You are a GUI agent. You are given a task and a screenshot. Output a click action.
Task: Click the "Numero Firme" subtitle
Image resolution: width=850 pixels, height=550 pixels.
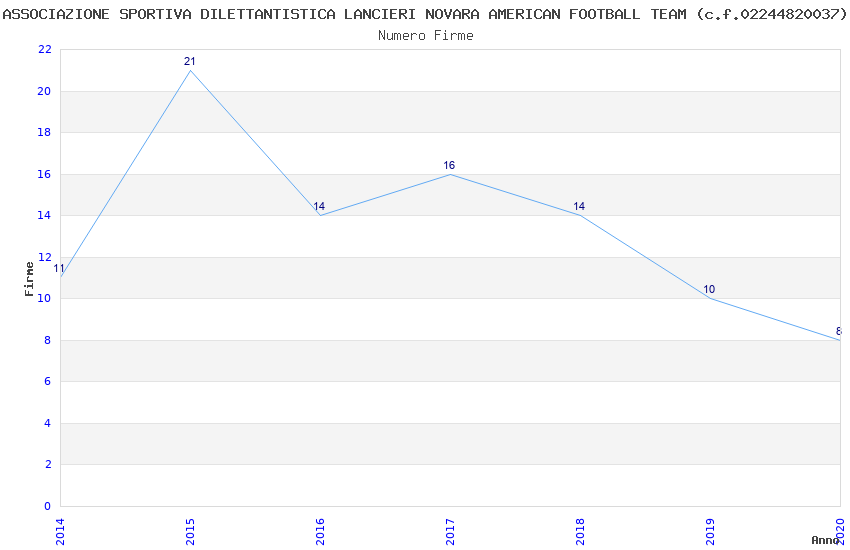click(x=425, y=35)
